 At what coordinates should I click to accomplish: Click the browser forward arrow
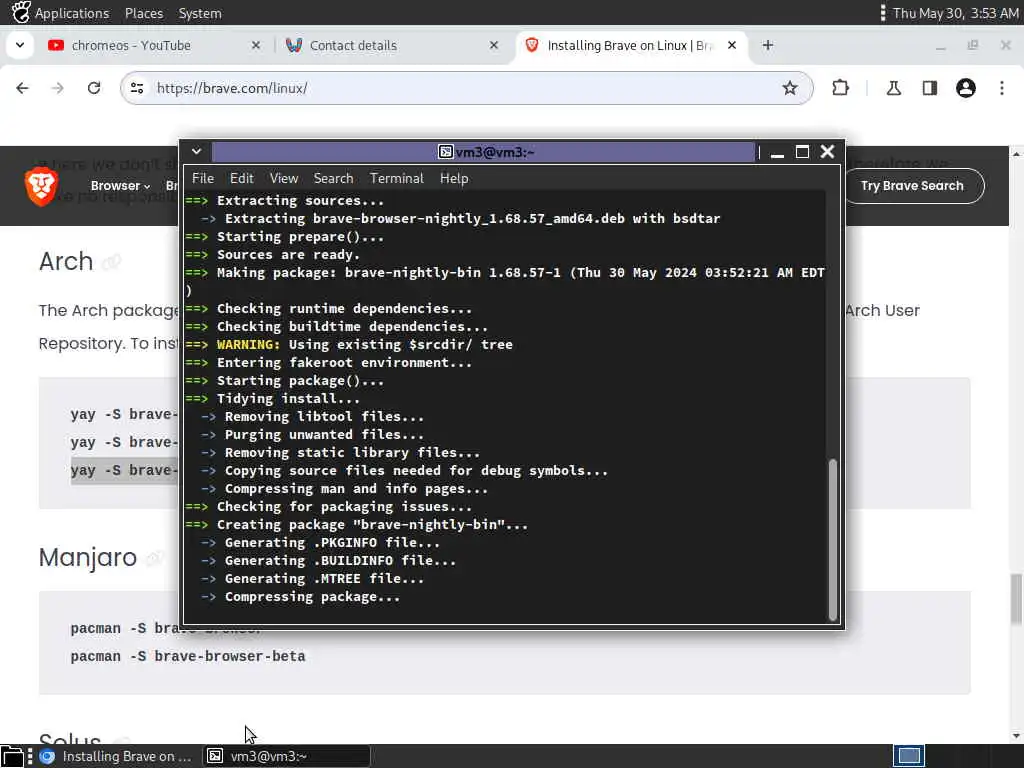pos(57,88)
